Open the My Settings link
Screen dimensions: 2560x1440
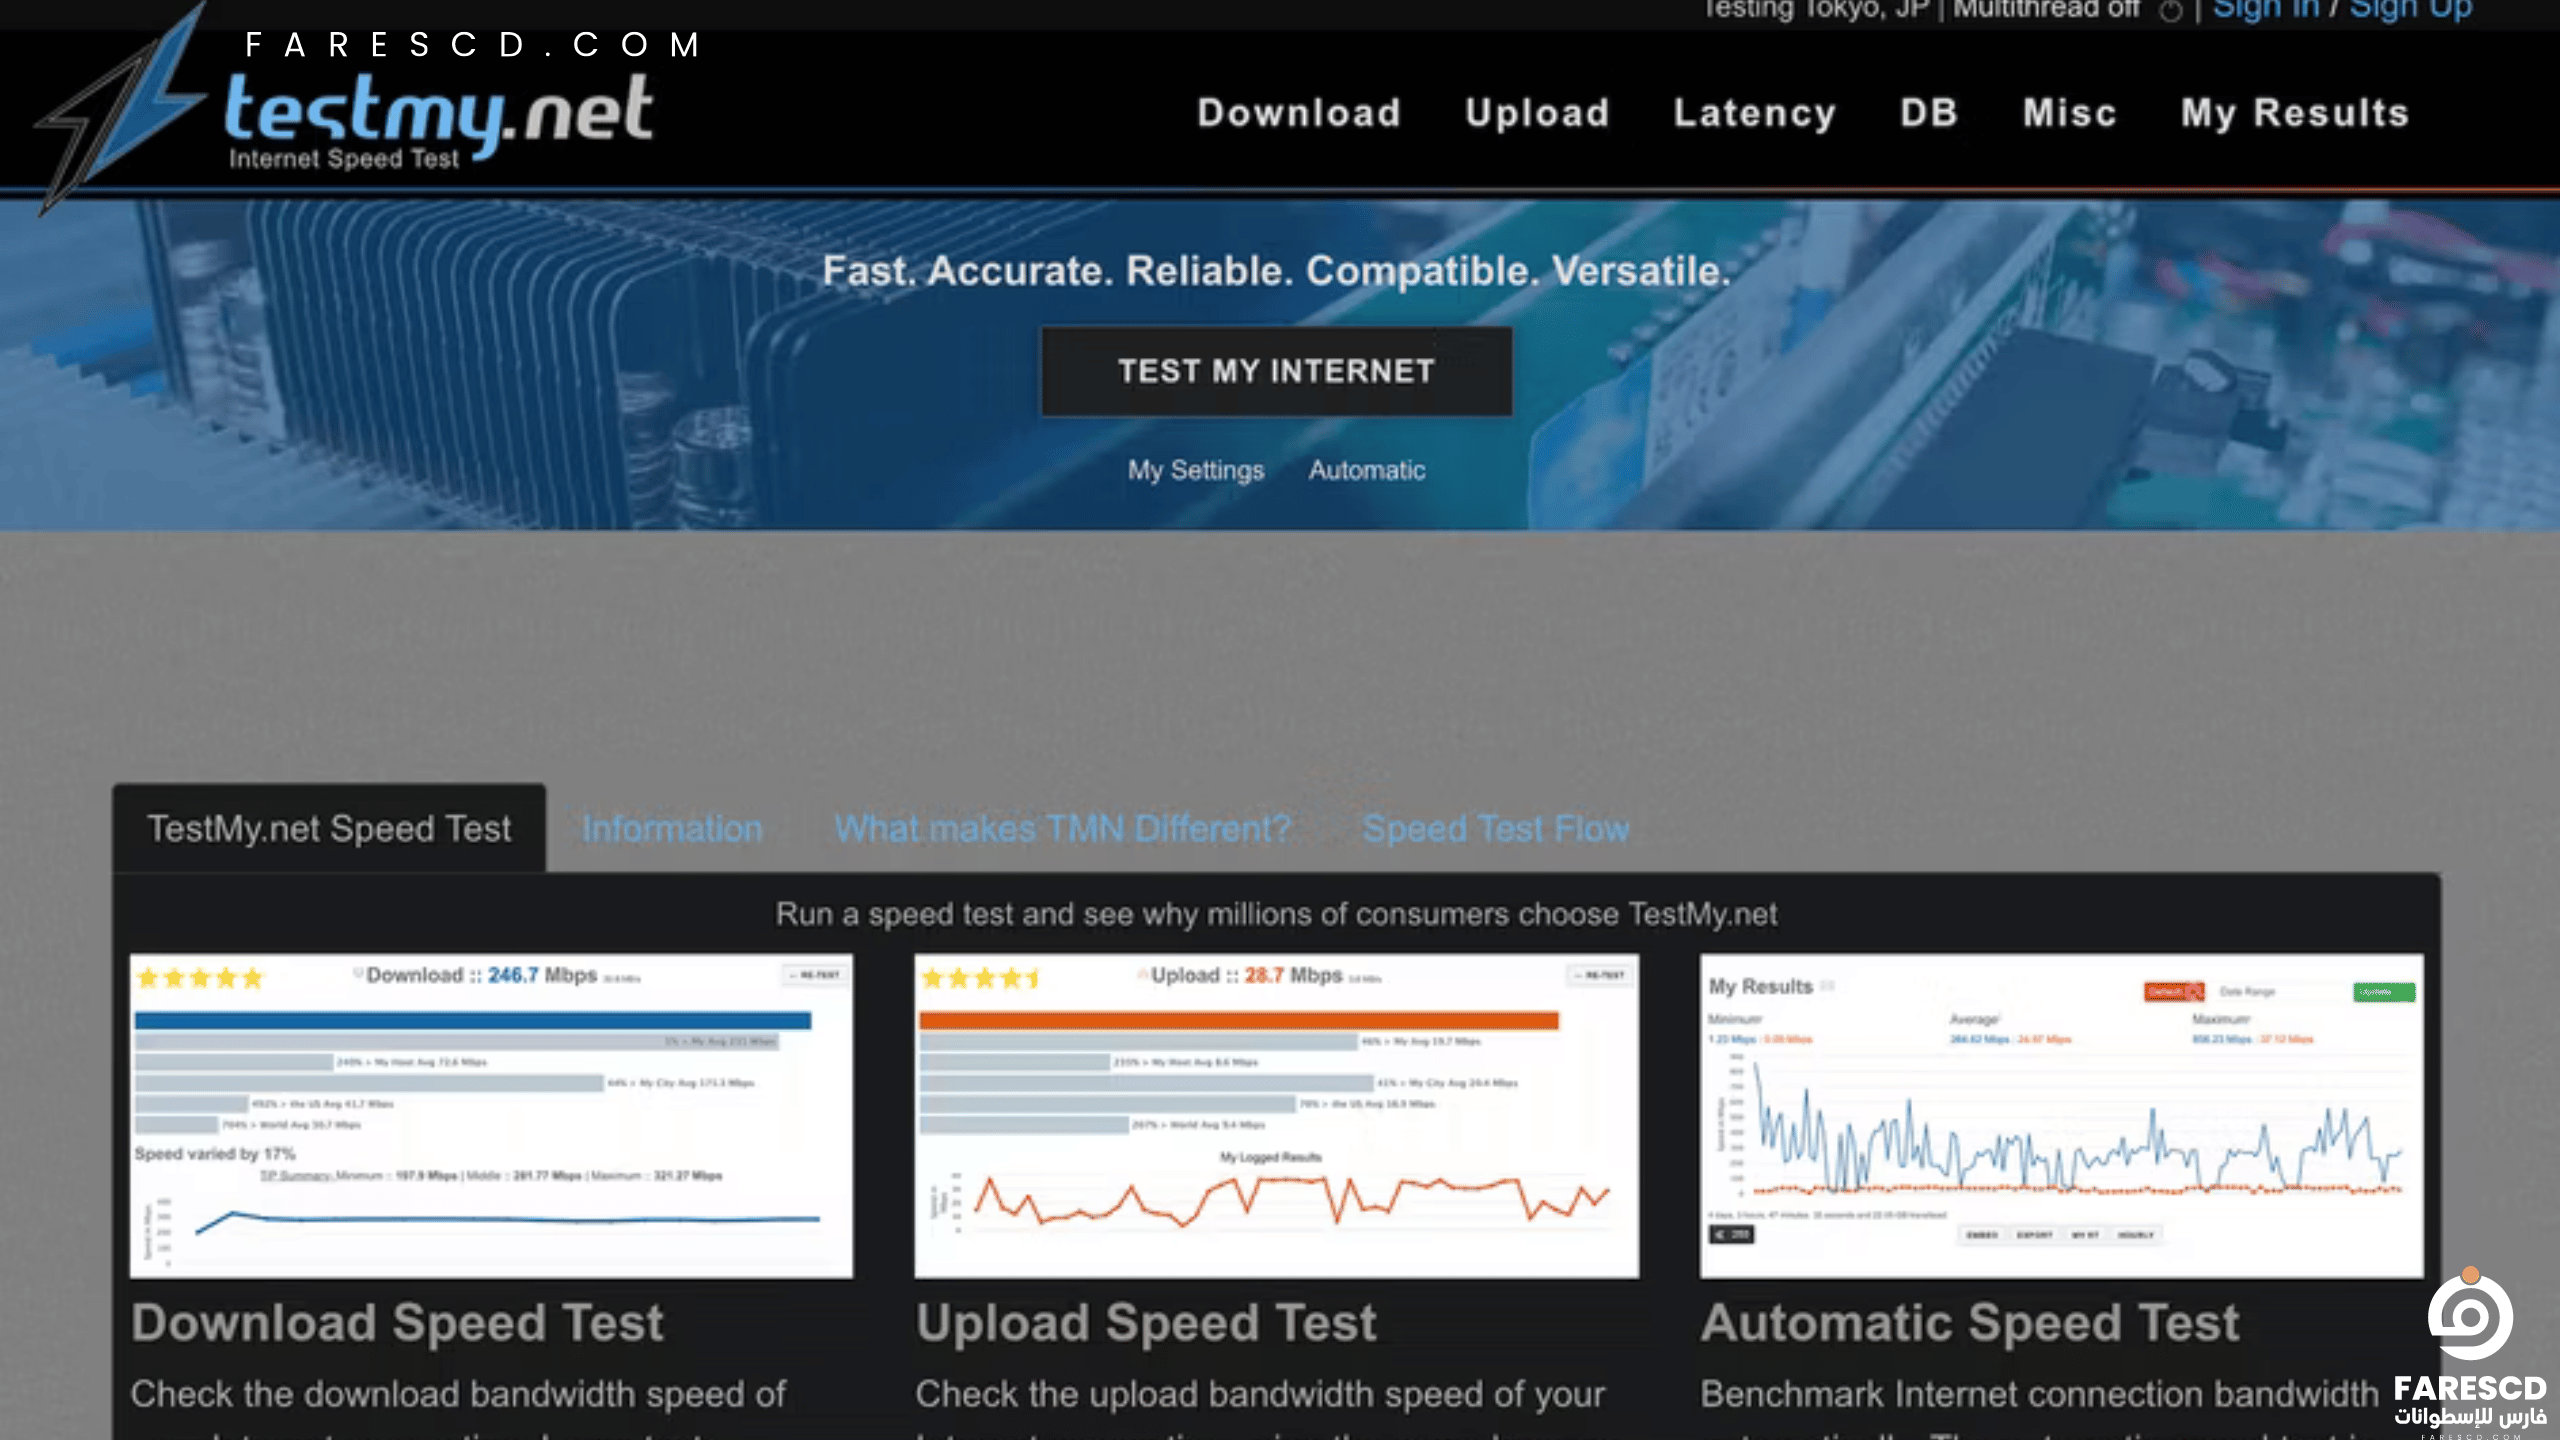pos(1196,470)
